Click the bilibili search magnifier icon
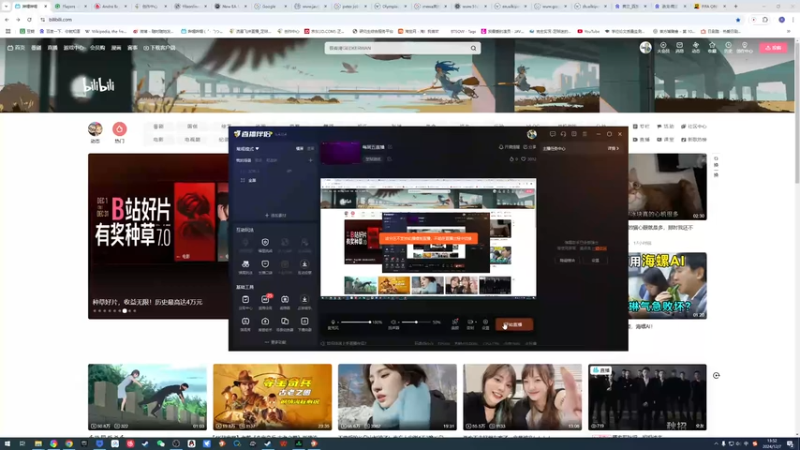Viewport: 800px width, 450px height. coord(473,48)
